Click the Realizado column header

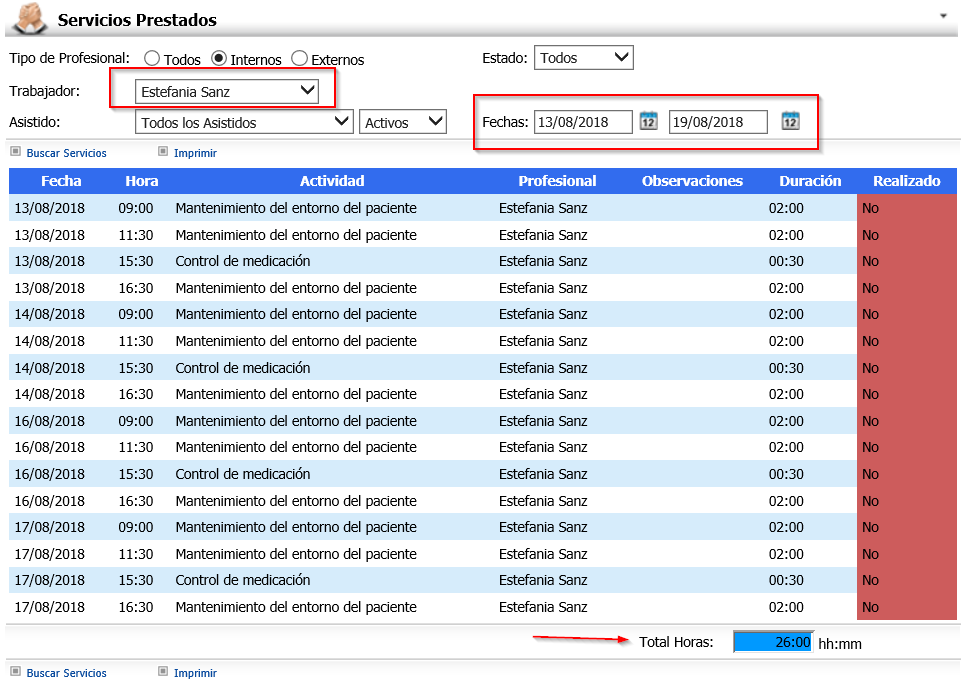coord(906,181)
